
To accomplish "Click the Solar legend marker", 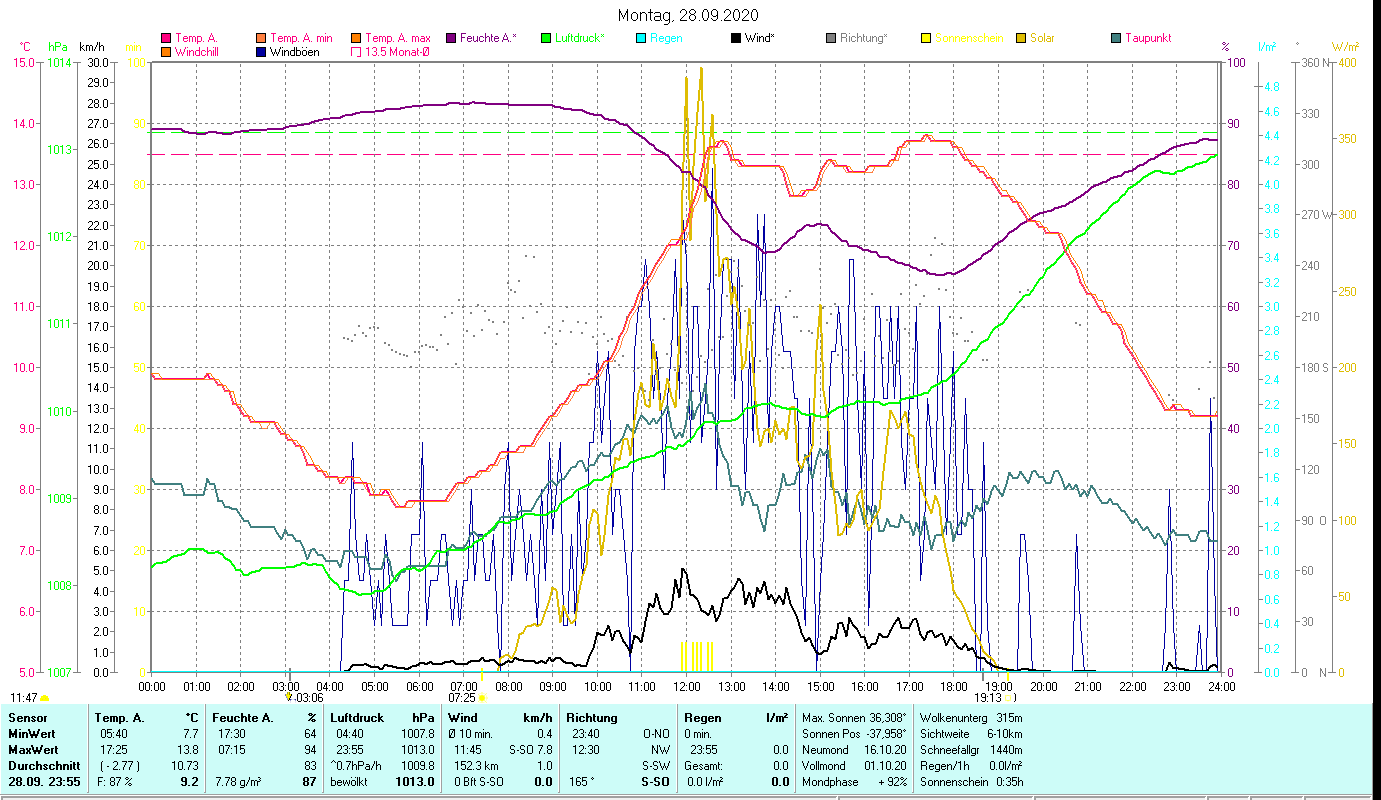I will point(1021,38).
